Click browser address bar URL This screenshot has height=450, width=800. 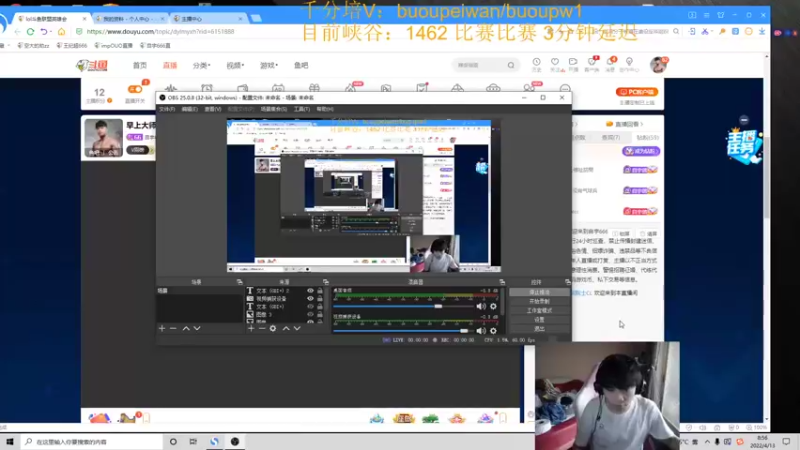160,32
